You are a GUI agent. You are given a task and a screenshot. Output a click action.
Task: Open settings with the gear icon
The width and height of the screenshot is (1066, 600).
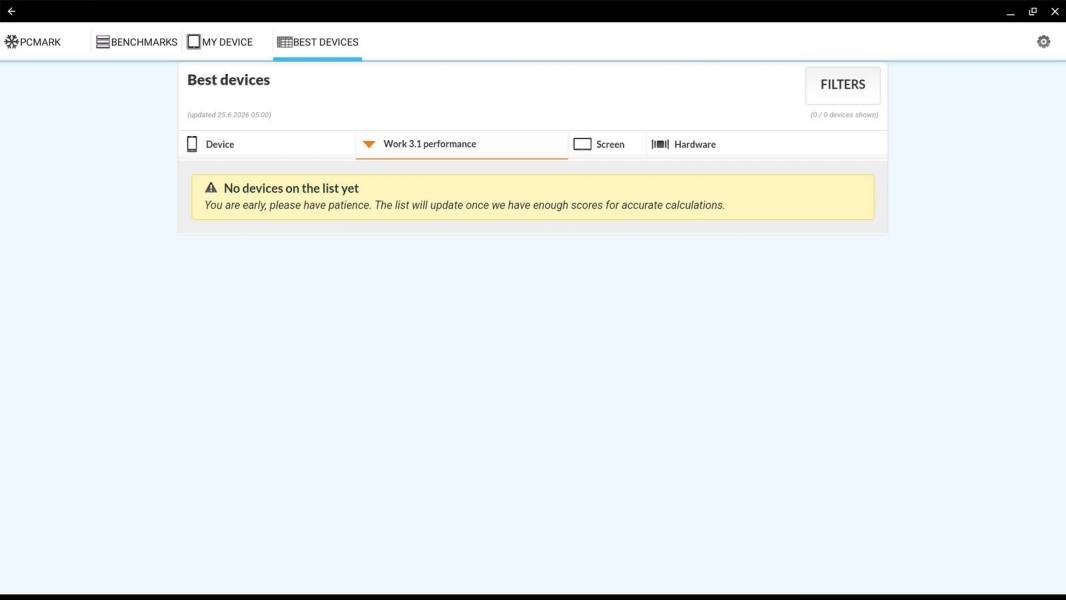[1044, 42]
